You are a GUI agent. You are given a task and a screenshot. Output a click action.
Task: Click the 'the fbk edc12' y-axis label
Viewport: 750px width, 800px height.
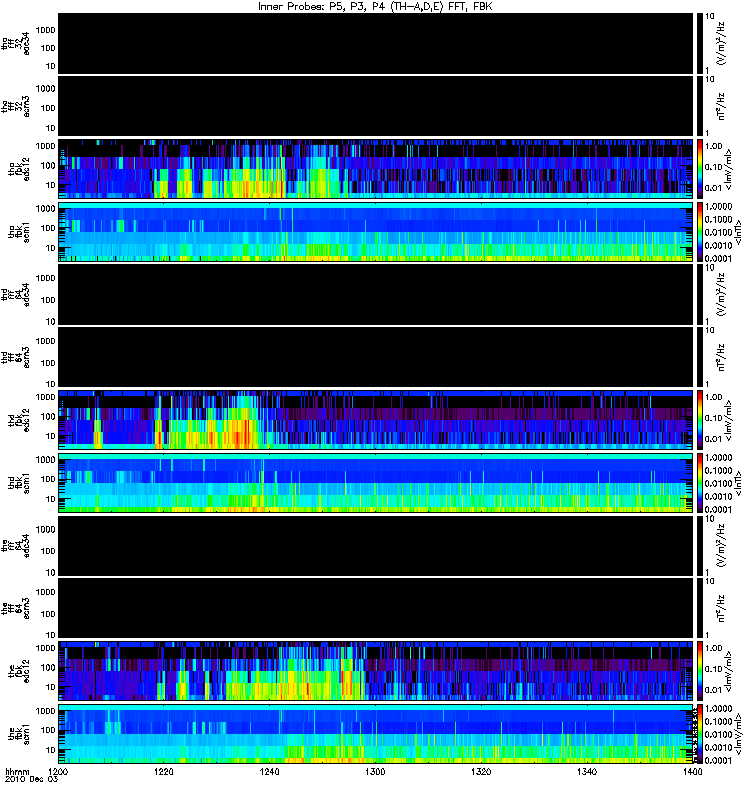coord(19,671)
